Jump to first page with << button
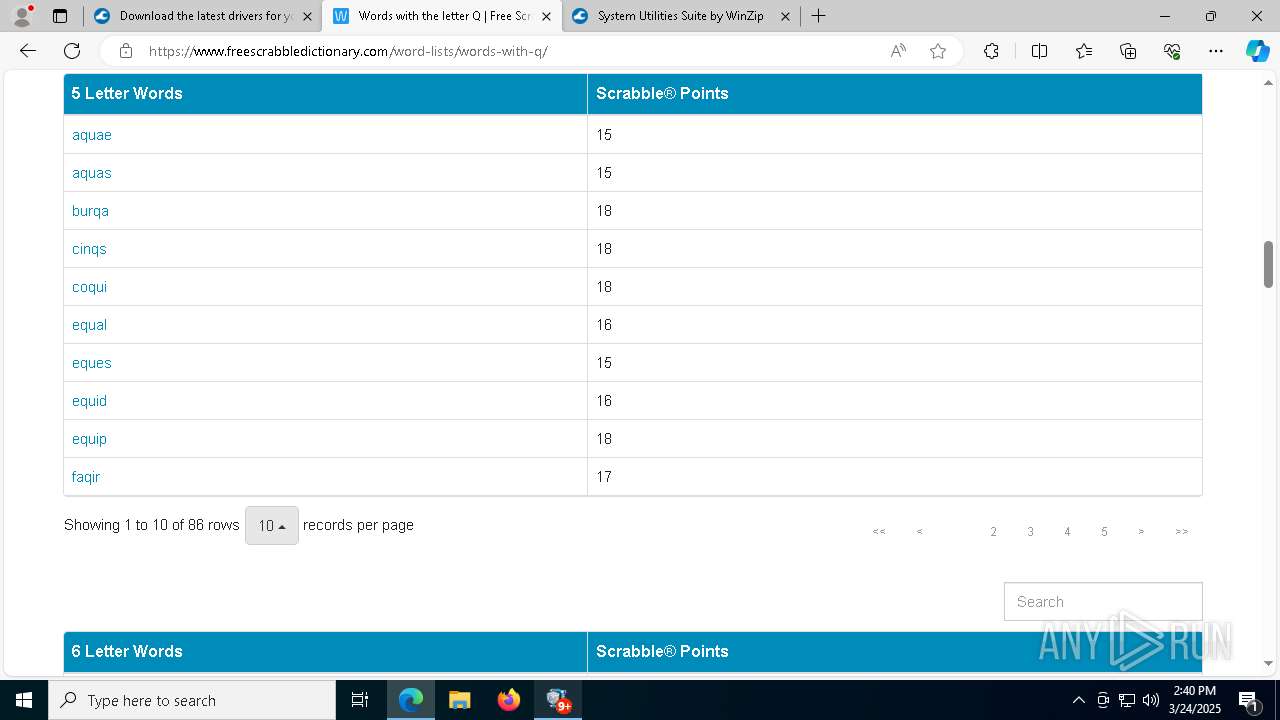The image size is (1280, 720). pyautogui.click(x=879, y=532)
